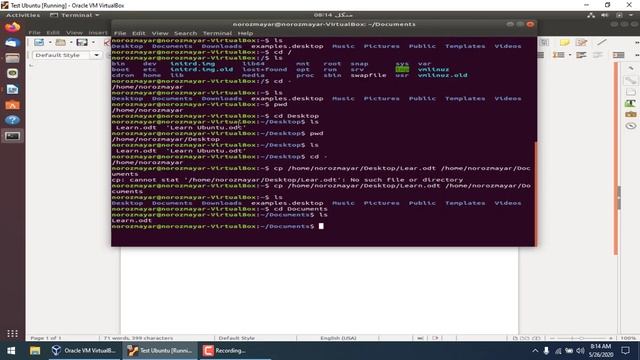Expand dropdown arrow next to Open icon
Viewport: 640px width, 360px height.
[x=71, y=42]
